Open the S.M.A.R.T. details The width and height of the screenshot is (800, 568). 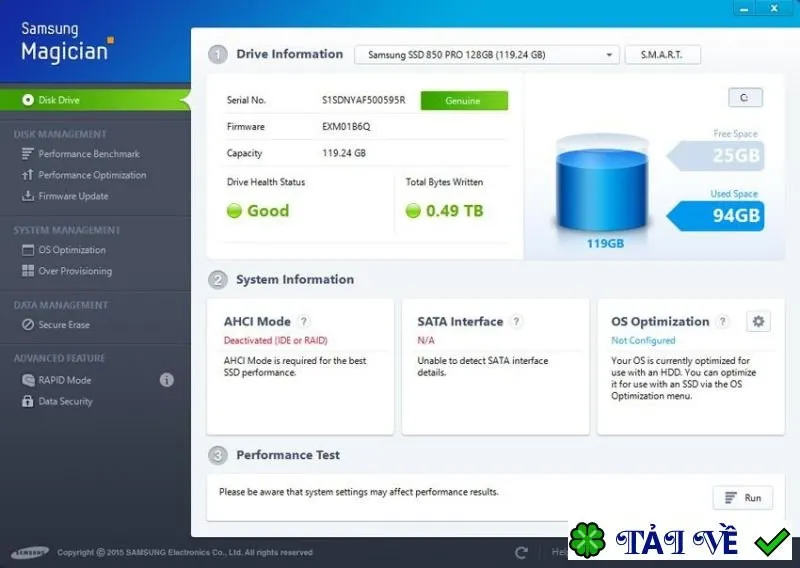[662, 55]
